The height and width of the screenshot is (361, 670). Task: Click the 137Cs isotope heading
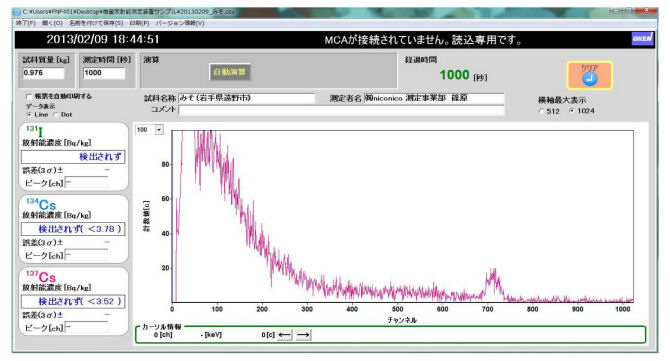(41, 276)
